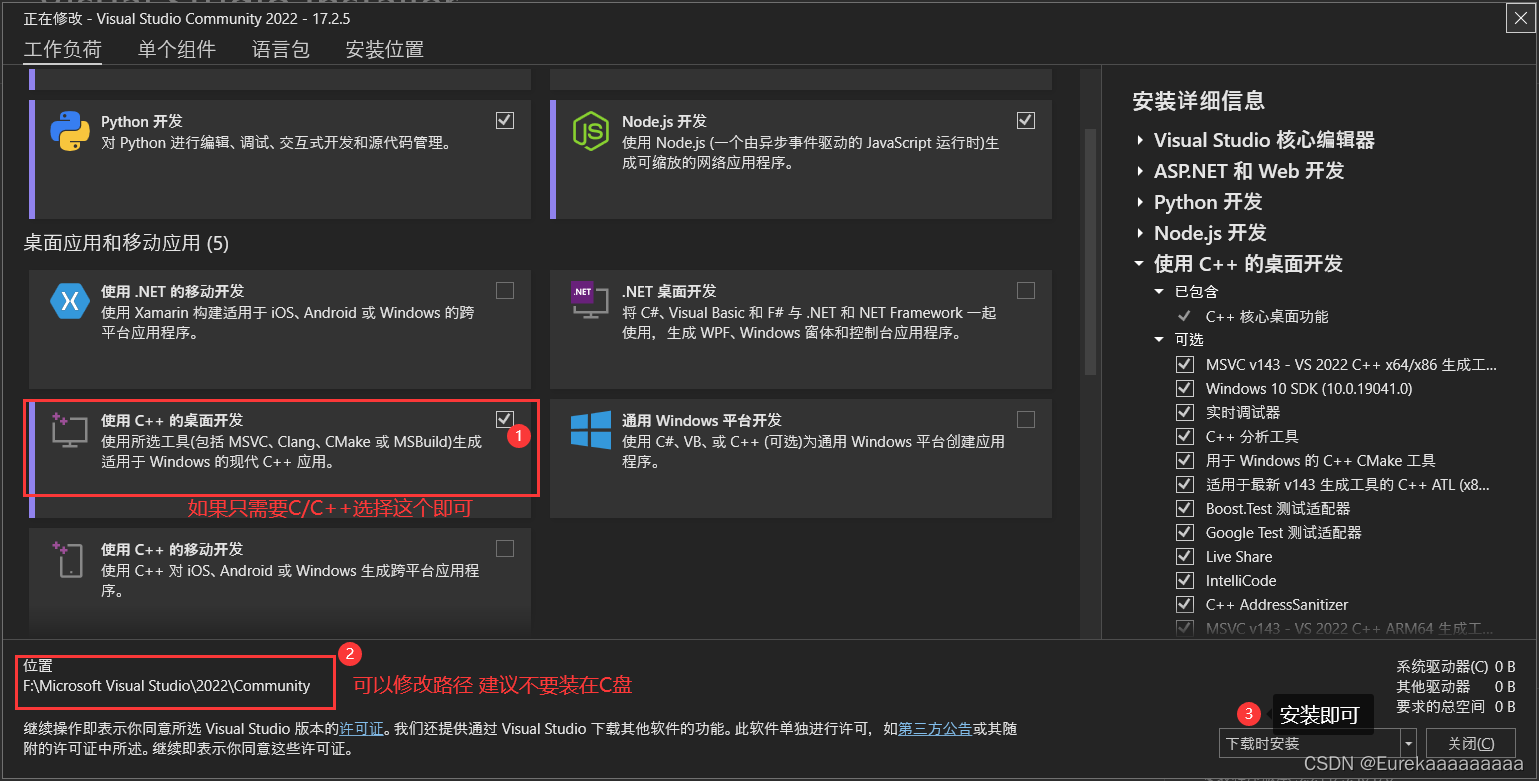Screen dimensions: 1539x781
Task: Click the Node.js development workload icon
Action: pos(590,131)
